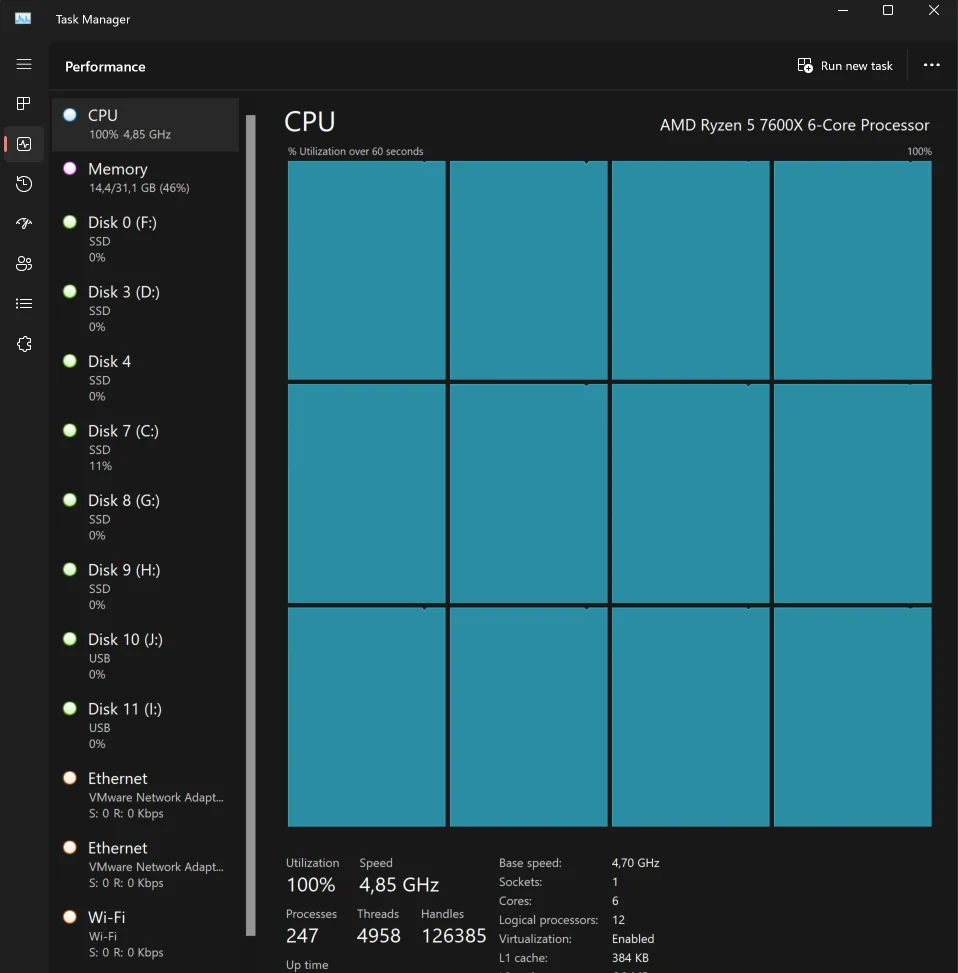Select the CPU performance entry
Image resolution: width=958 pixels, height=973 pixels.
145,122
